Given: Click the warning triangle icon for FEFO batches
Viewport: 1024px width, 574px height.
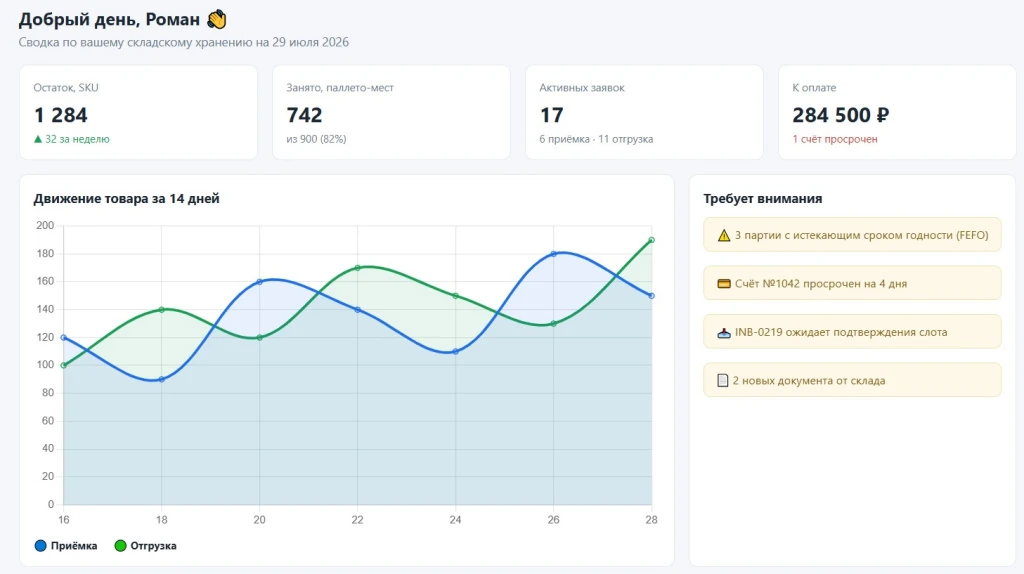Looking at the screenshot, I should [x=724, y=236].
